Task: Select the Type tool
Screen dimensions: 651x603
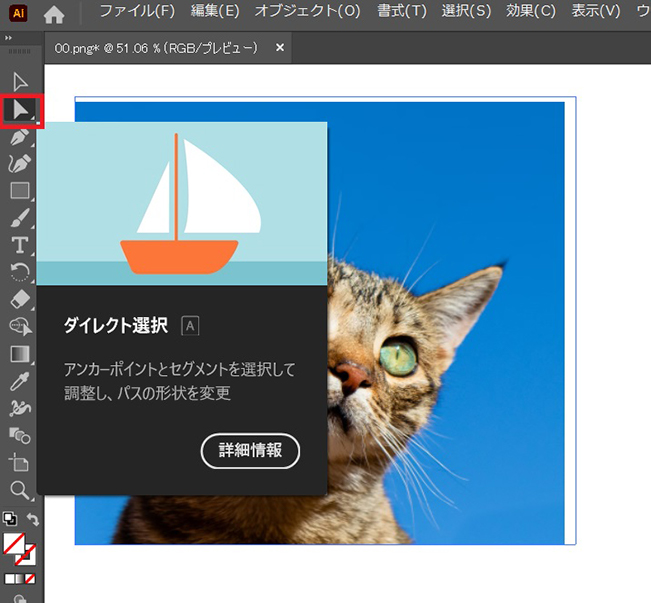Action: click(20, 245)
